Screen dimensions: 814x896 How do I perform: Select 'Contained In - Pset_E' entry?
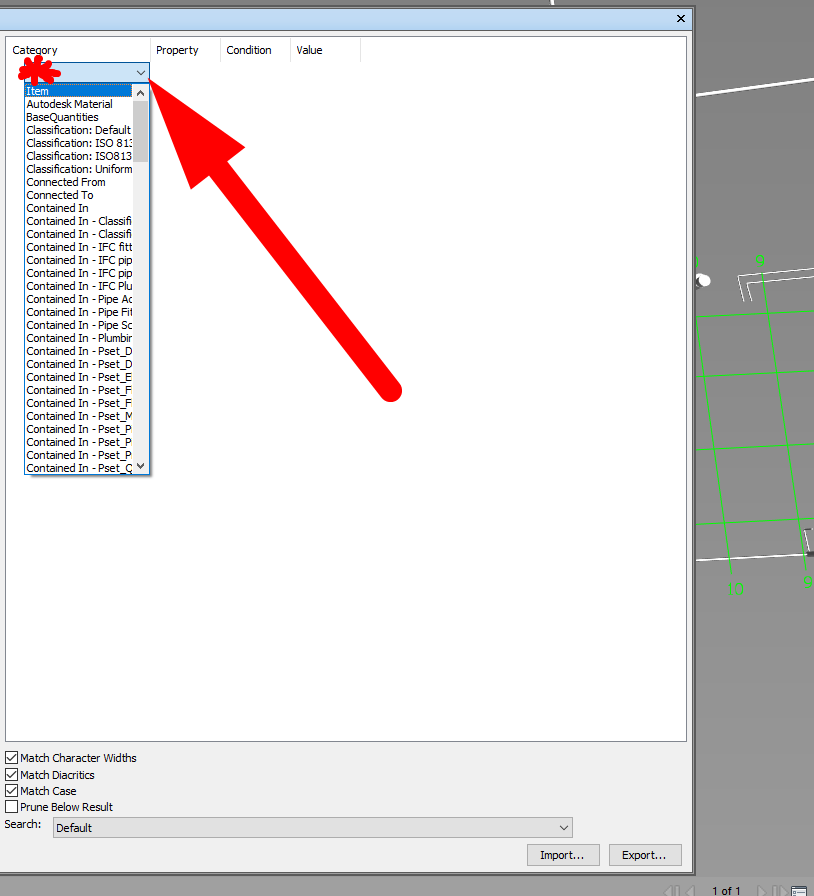pyautogui.click(x=79, y=377)
